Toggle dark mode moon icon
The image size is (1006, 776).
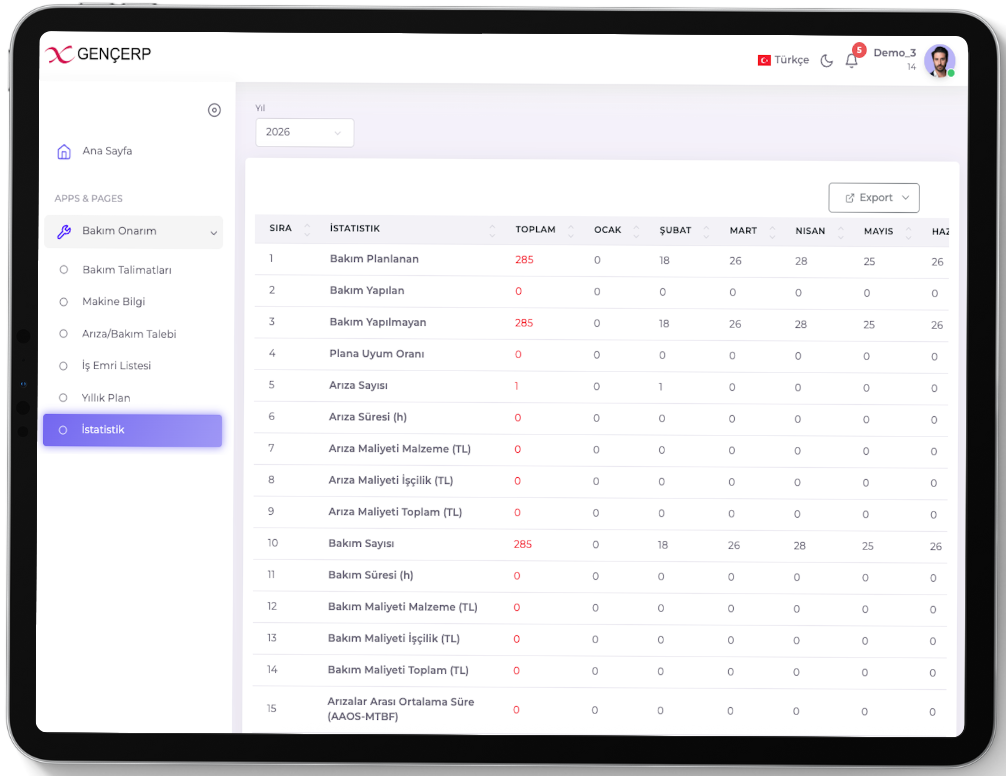[826, 60]
